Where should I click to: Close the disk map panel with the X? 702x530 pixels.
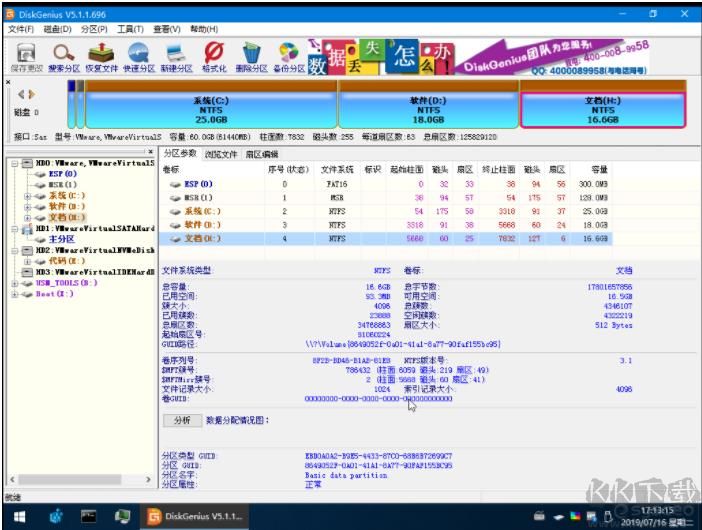tap(8, 82)
